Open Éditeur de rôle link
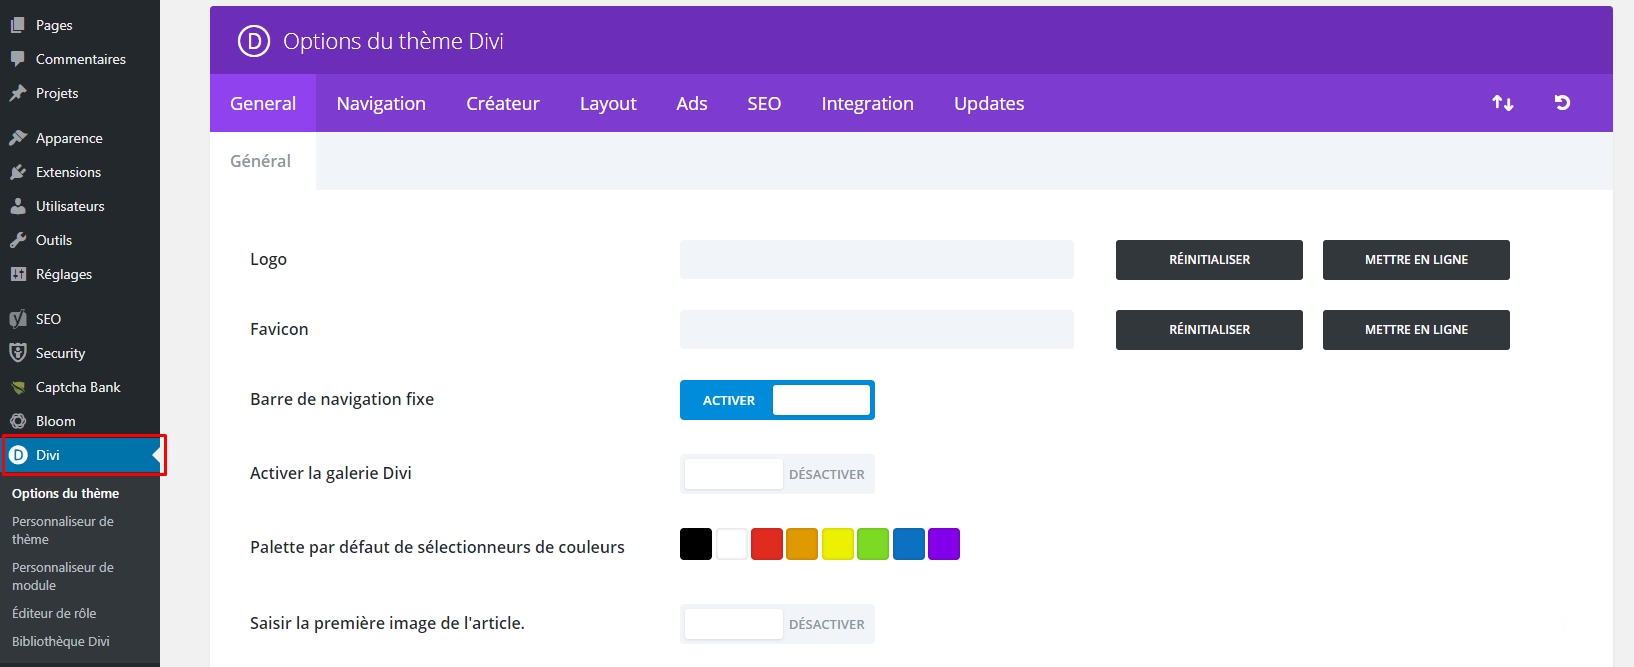Viewport: 1634px width, 667px height. tap(54, 613)
